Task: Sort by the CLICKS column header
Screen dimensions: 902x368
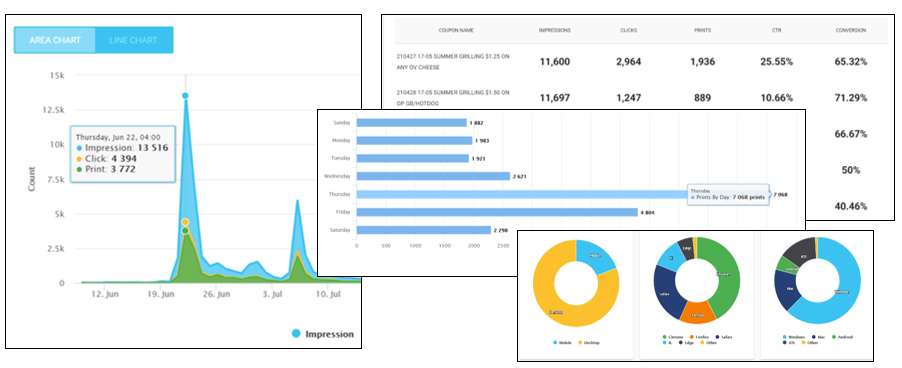Action: pyautogui.click(x=628, y=30)
